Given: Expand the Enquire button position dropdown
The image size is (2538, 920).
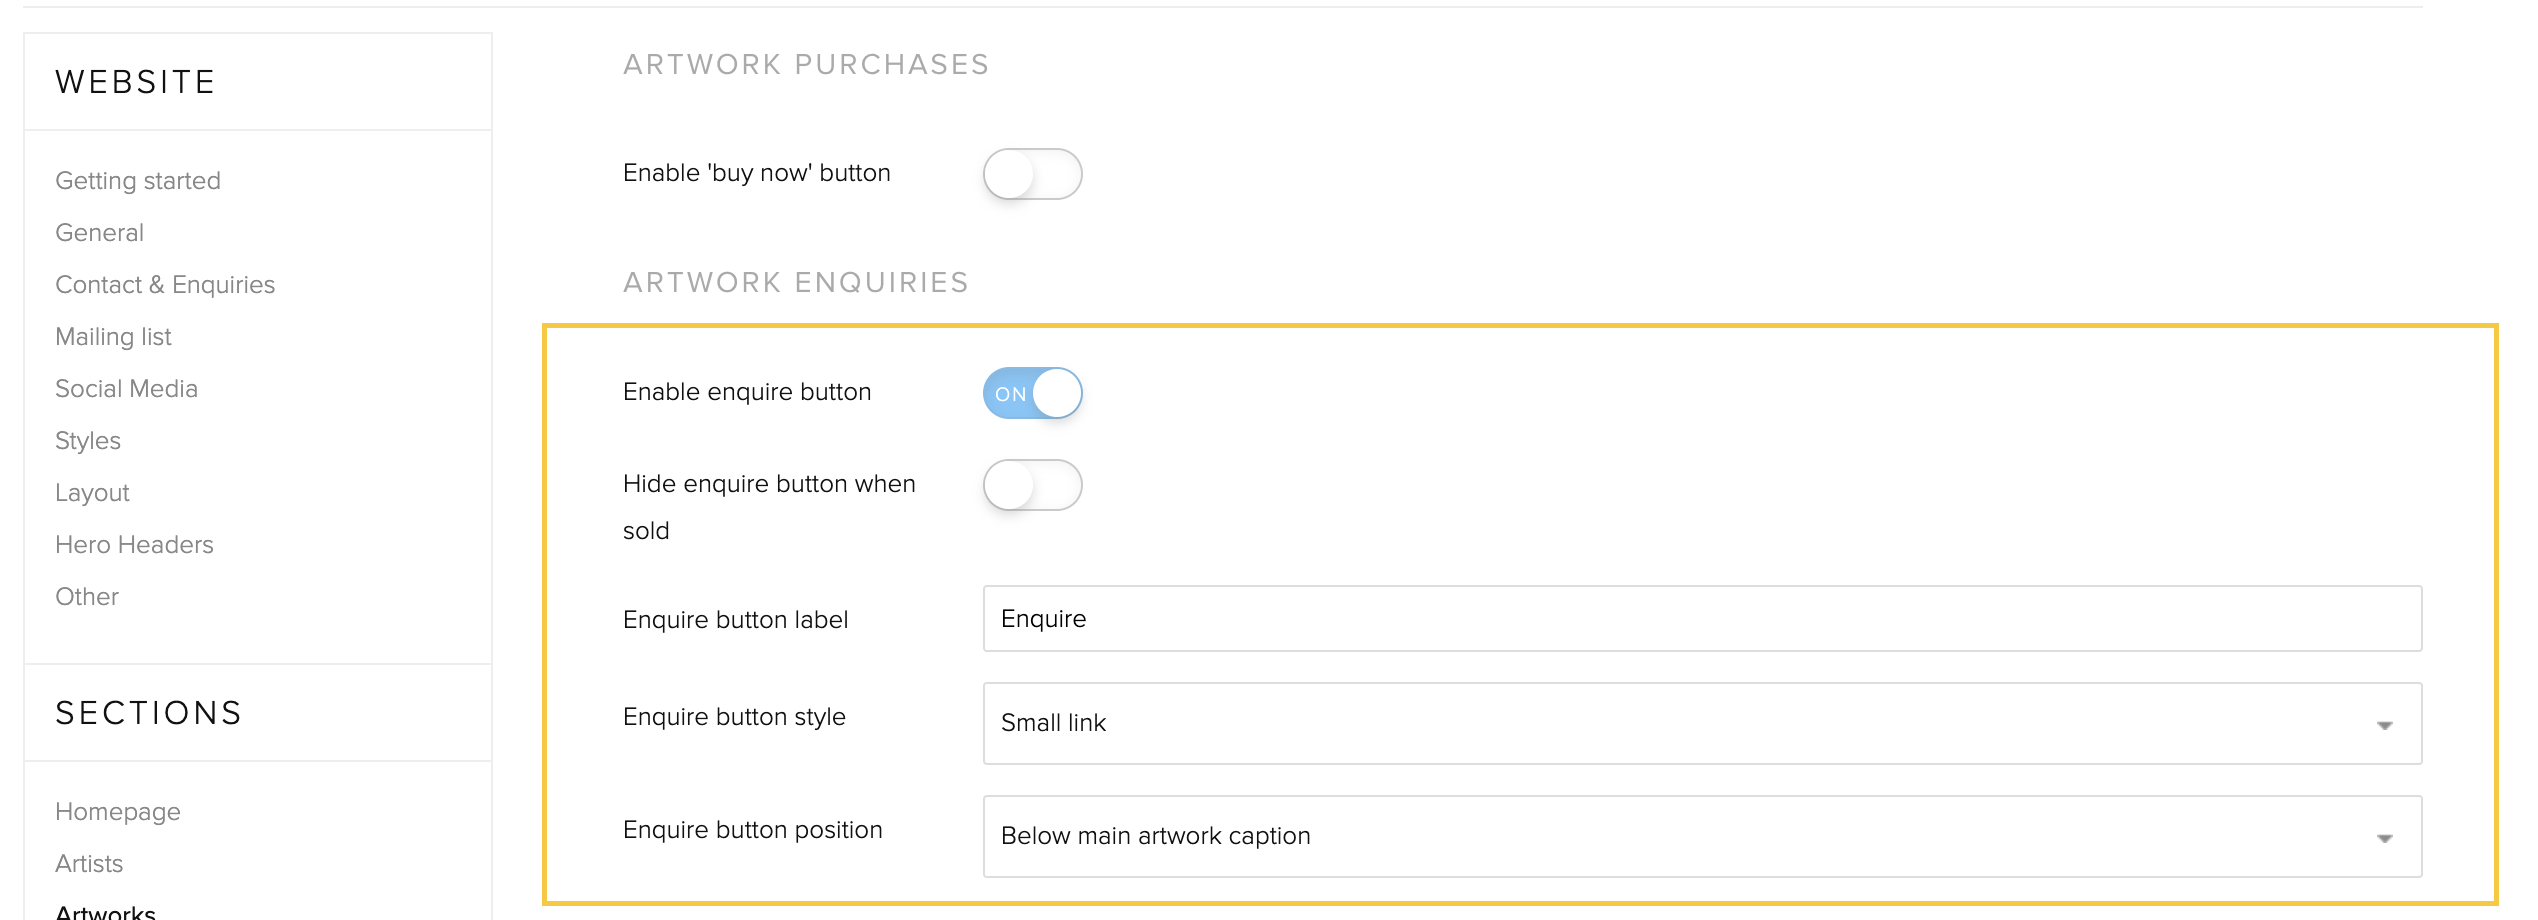Looking at the screenshot, I should (x=1702, y=836).
